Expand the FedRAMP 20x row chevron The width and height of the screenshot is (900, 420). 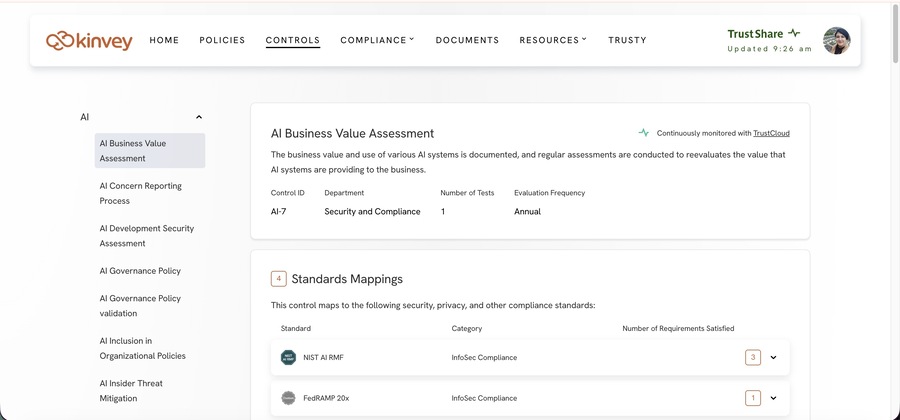tap(773, 398)
